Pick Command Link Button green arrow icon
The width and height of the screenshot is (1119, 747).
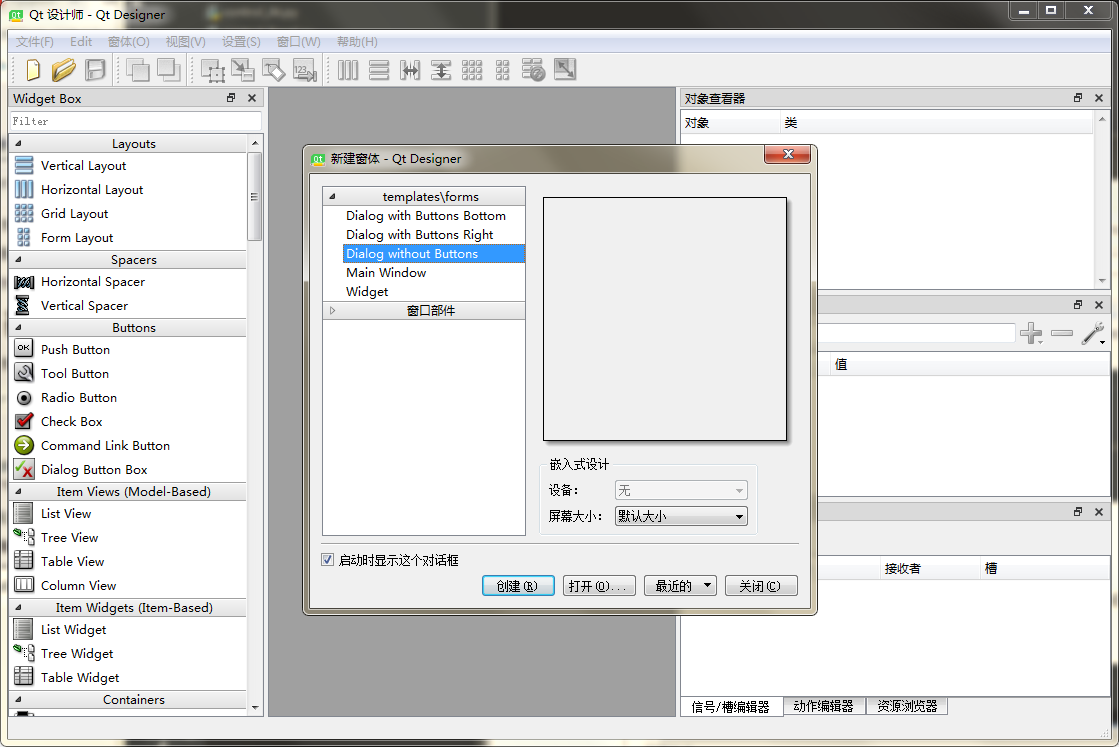tap(24, 445)
